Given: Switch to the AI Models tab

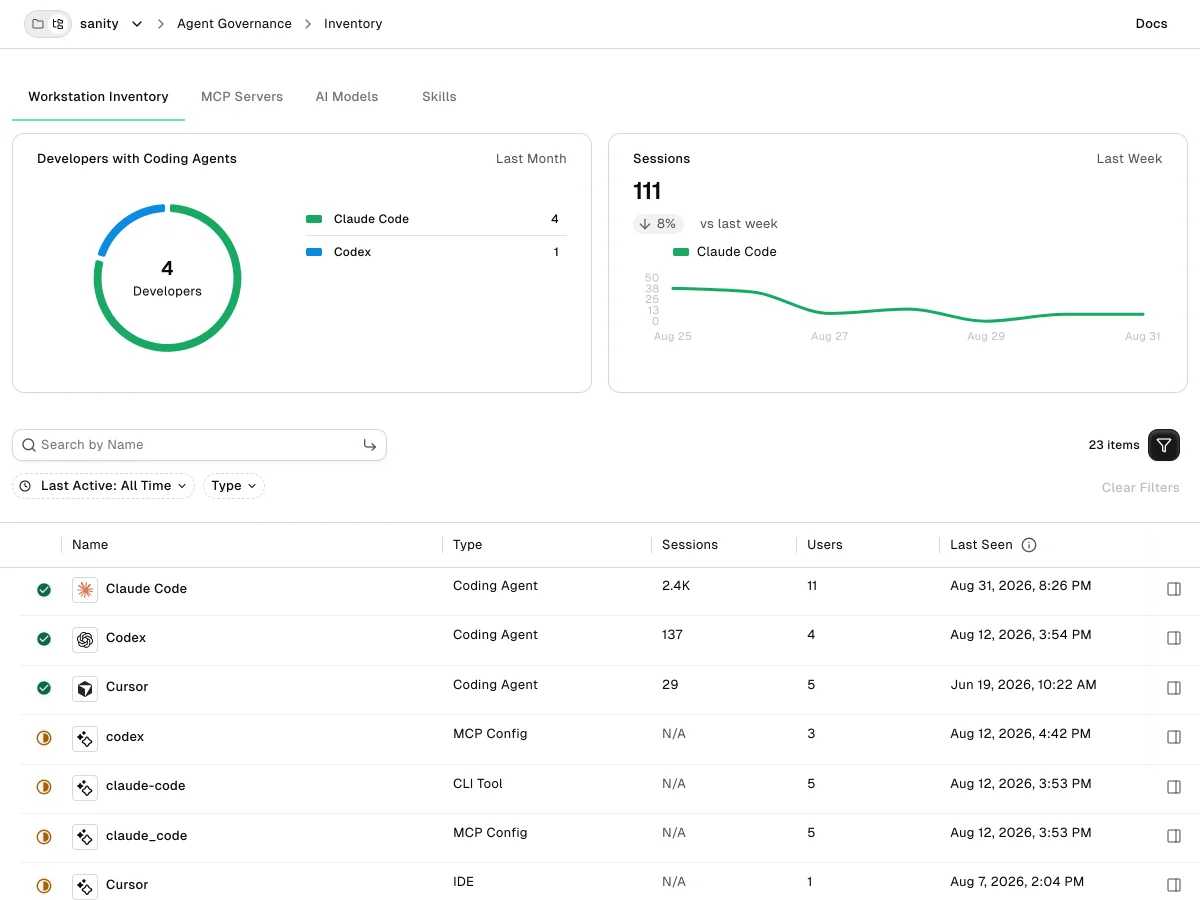Looking at the screenshot, I should click(x=347, y=97).
